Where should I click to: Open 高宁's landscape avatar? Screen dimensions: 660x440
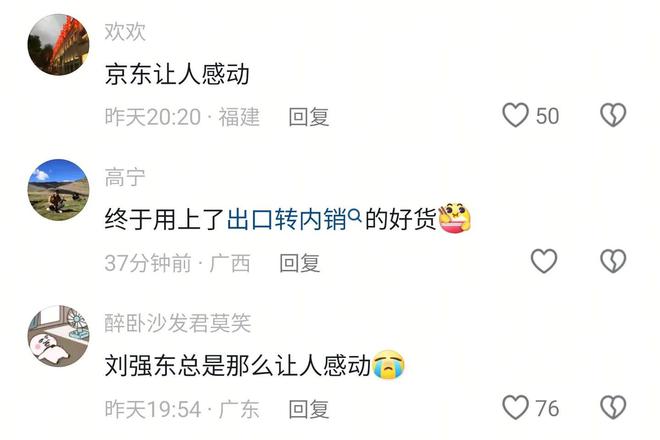coord(58,190)
